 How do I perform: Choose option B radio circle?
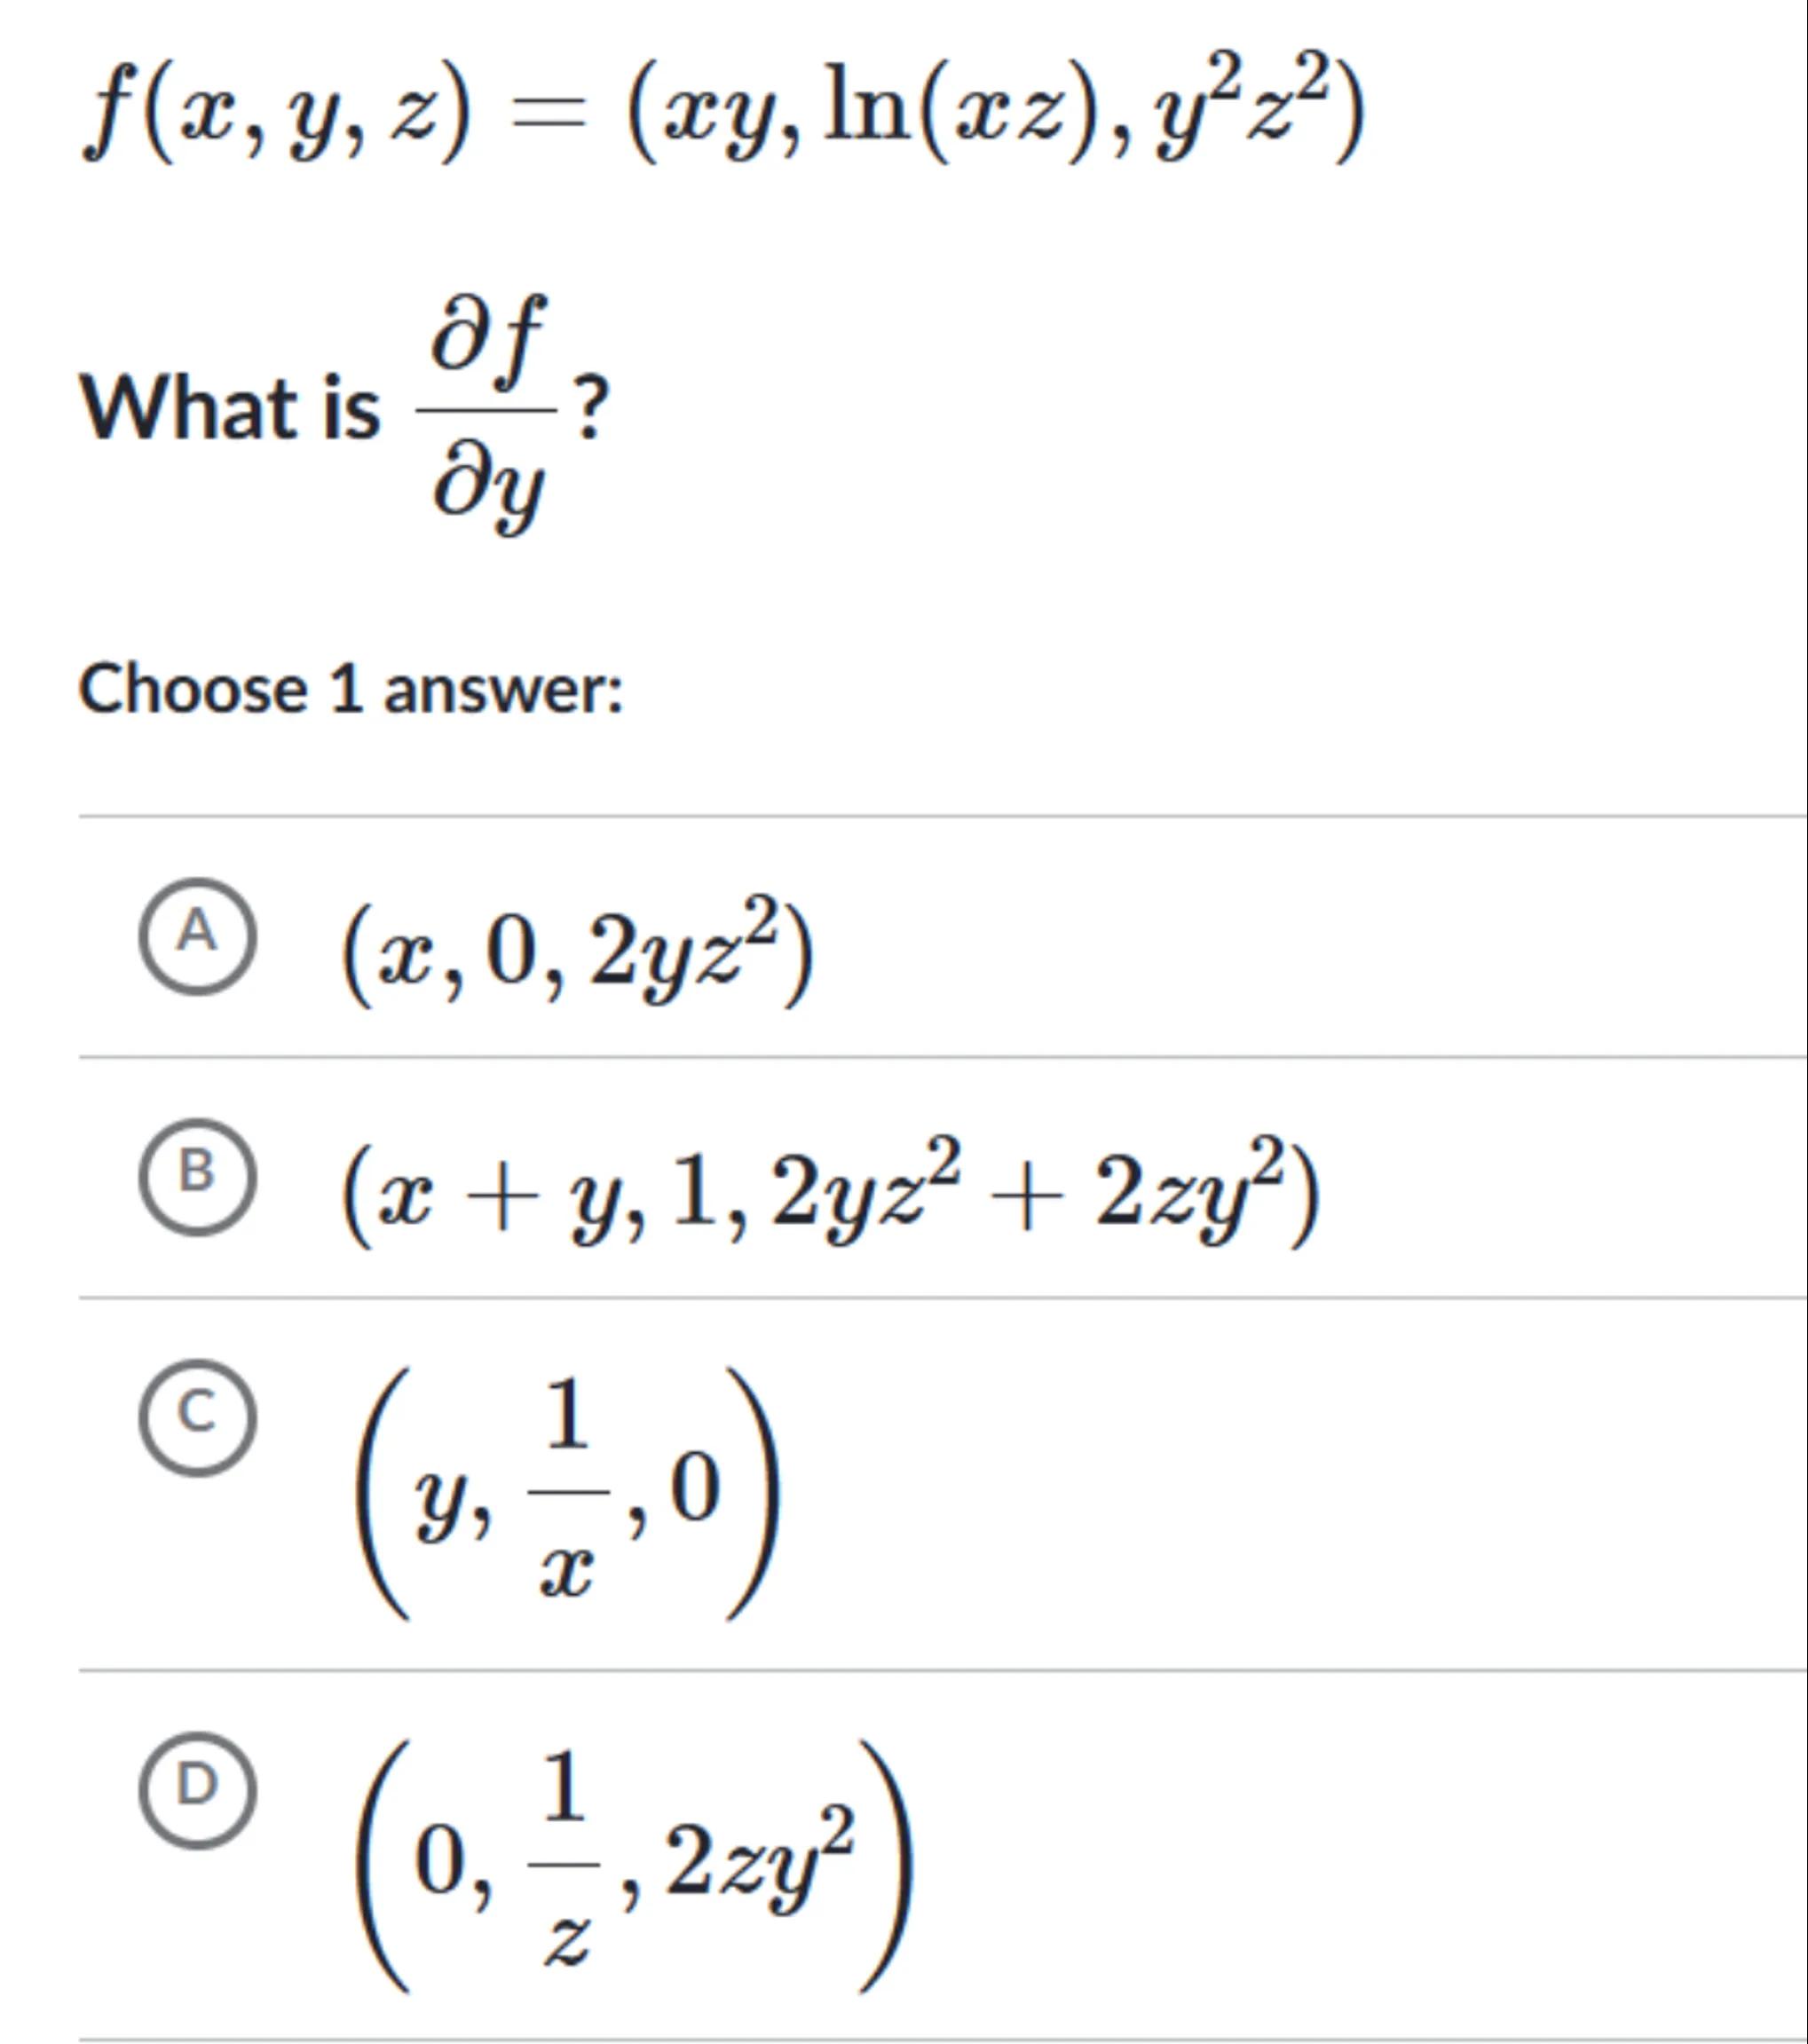click(198, 1175)
